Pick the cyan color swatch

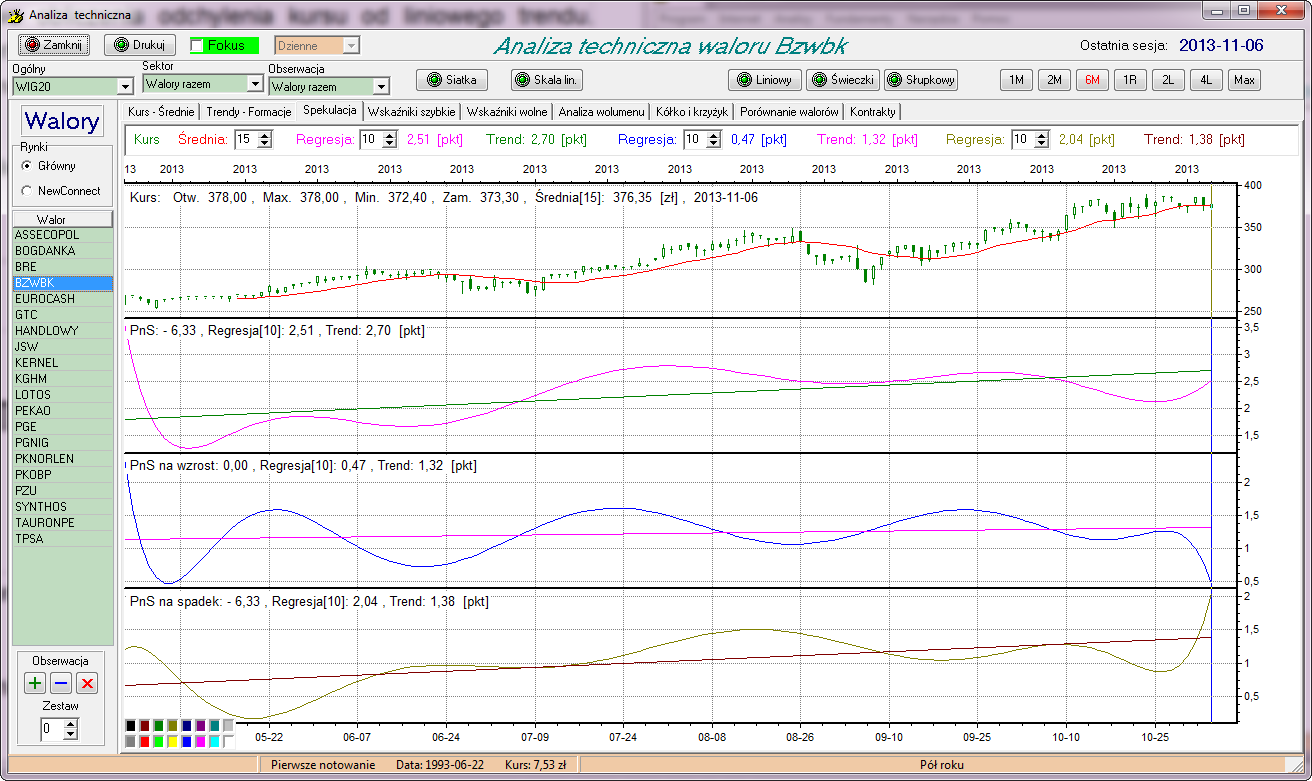tap(215, 742)
